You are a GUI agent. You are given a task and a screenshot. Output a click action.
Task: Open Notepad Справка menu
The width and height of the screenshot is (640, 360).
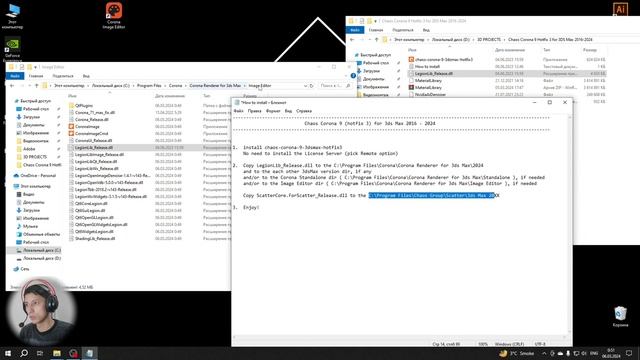click(304, 111)
